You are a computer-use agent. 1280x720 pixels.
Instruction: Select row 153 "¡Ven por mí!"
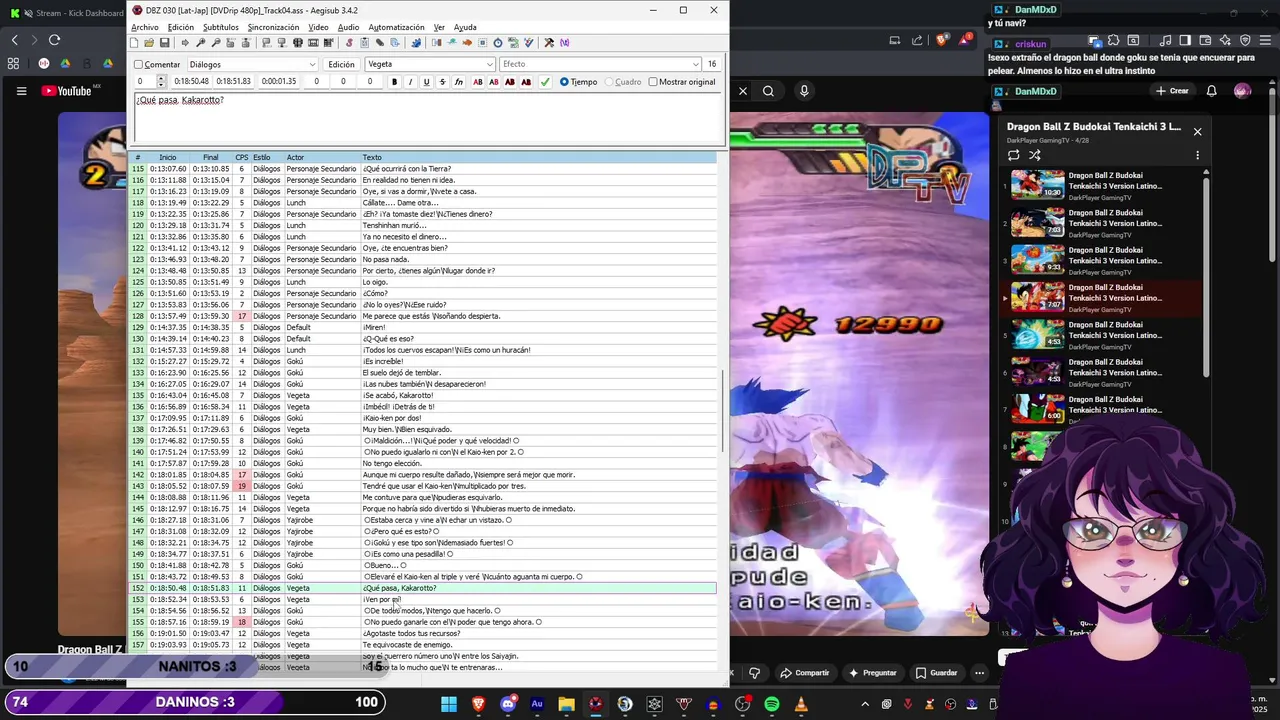424,599
